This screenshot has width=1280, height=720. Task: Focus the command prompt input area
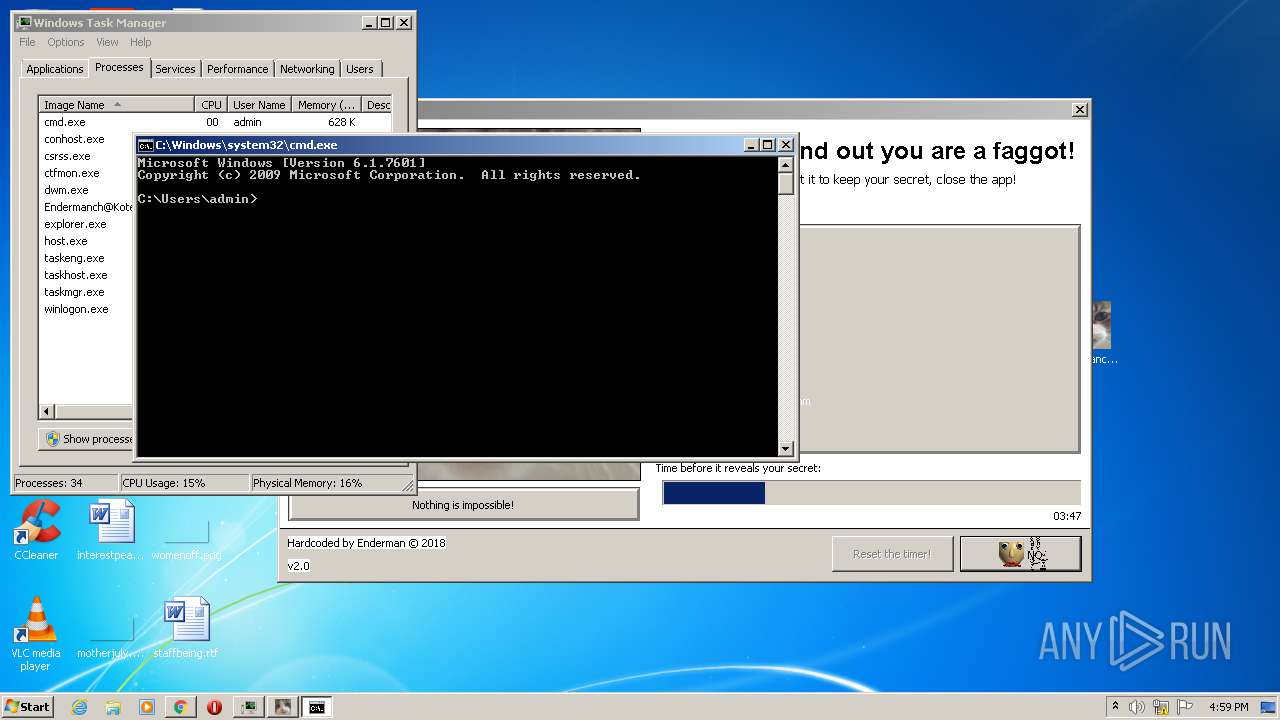(x=456, y=305)
